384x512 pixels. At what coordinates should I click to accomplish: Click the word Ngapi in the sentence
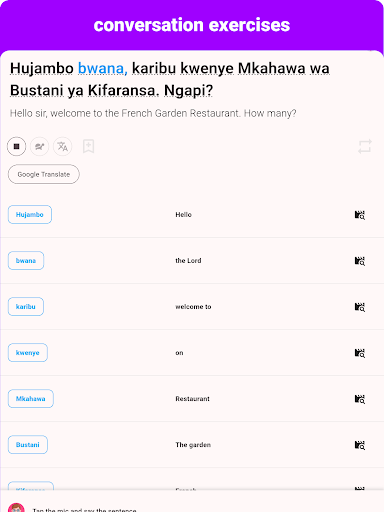pyautogui.click(x=188, y=91)
